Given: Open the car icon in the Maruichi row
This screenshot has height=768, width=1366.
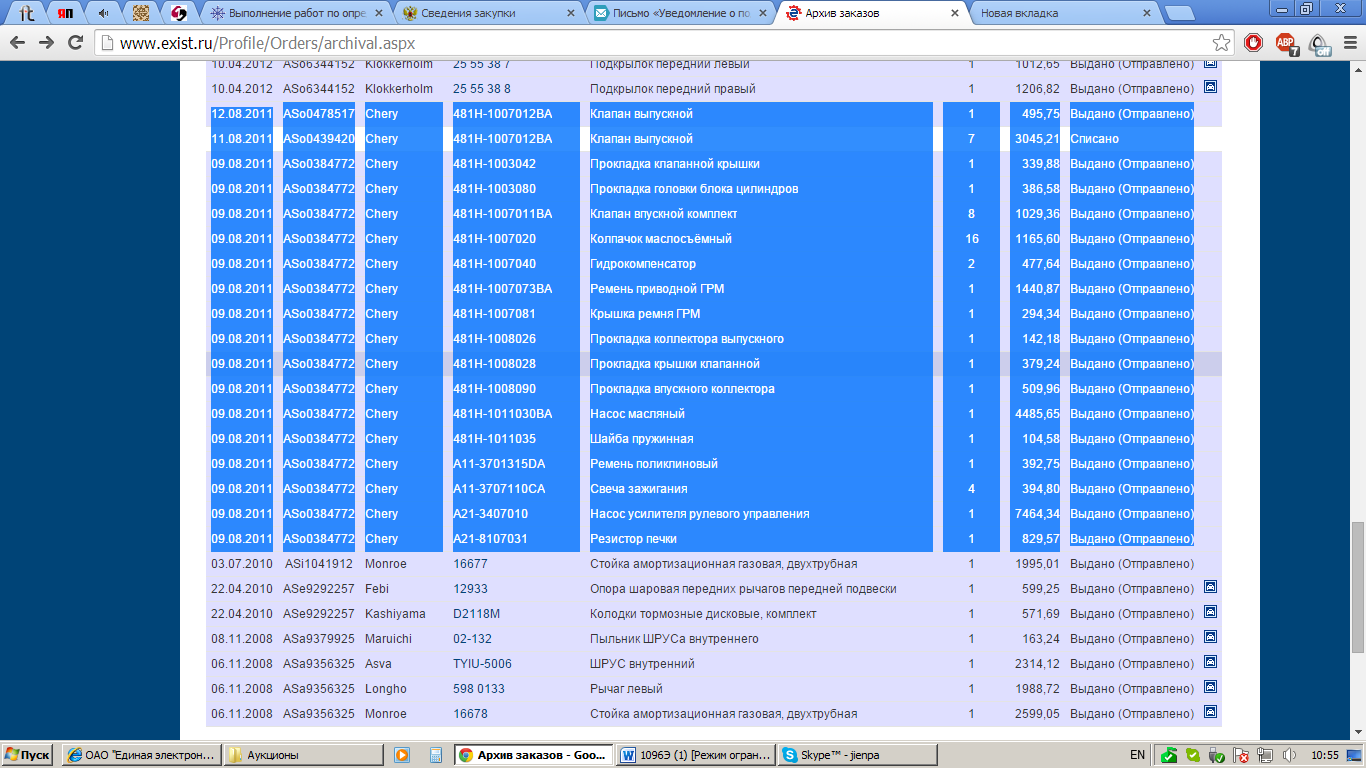Looking at the screenshot, I should pos(1209,637).
